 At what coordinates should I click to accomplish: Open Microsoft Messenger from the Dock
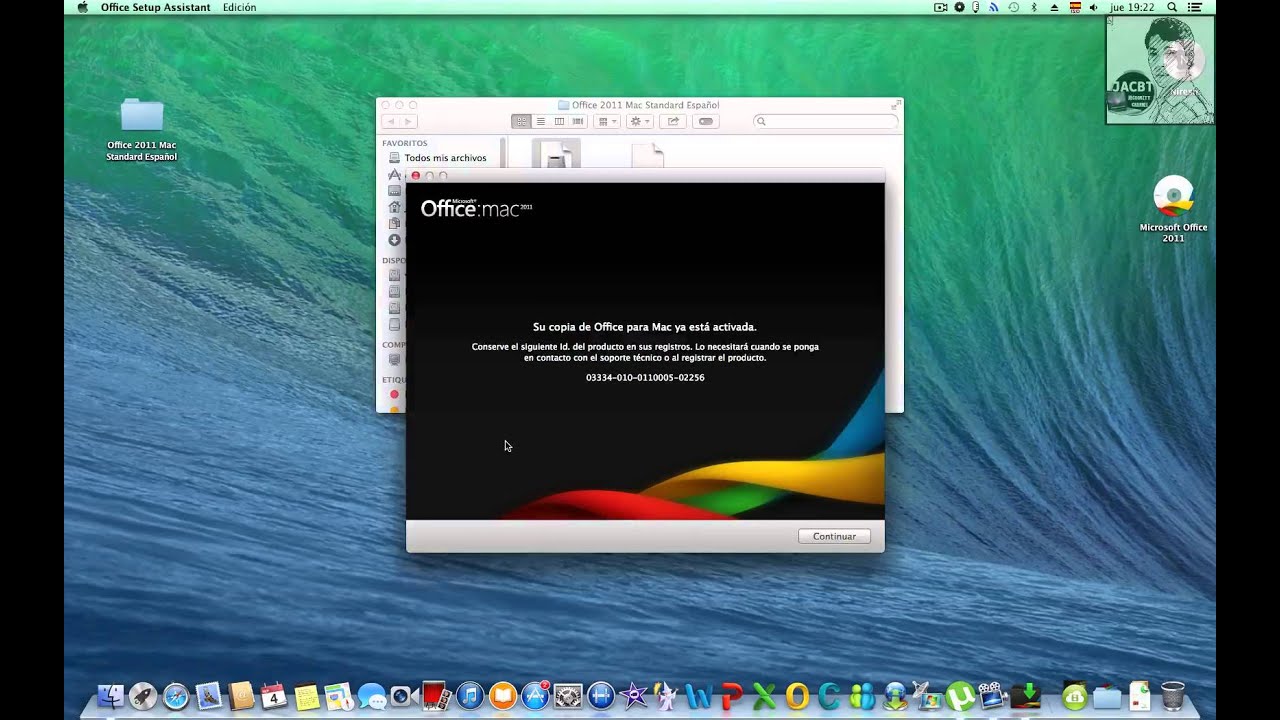[x=862, y=696]
